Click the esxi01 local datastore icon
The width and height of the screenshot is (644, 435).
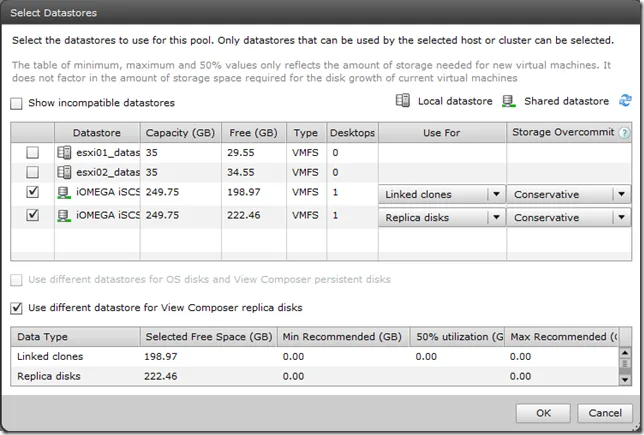click(64, 152)
